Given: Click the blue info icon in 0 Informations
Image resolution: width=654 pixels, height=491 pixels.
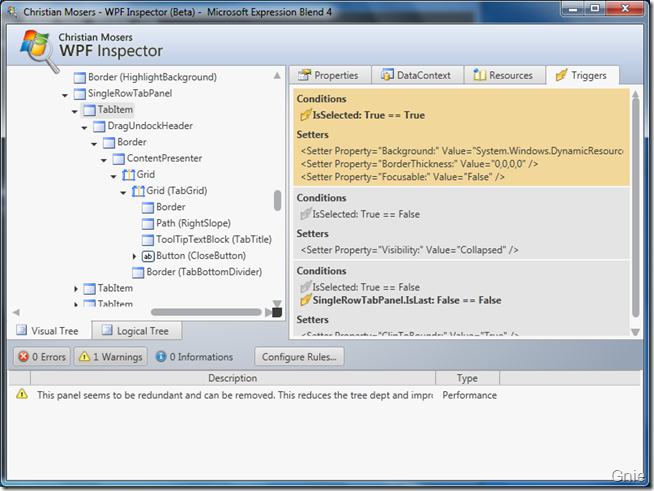Looking at the screenshot, I should pyautogui.click(x=161, y=356).
